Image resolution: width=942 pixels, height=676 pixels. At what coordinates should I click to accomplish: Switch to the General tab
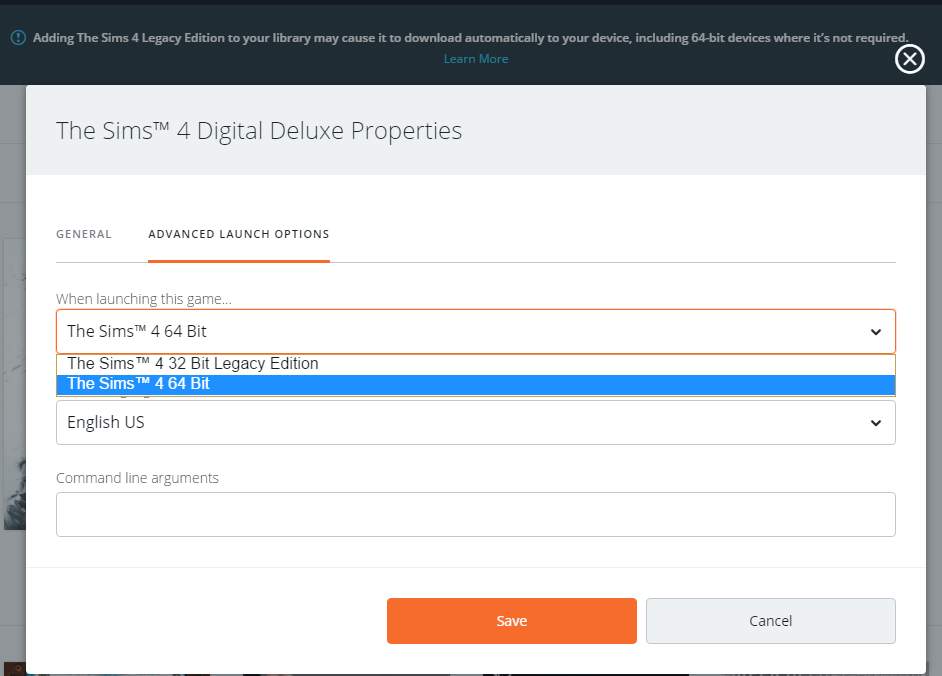84,234
